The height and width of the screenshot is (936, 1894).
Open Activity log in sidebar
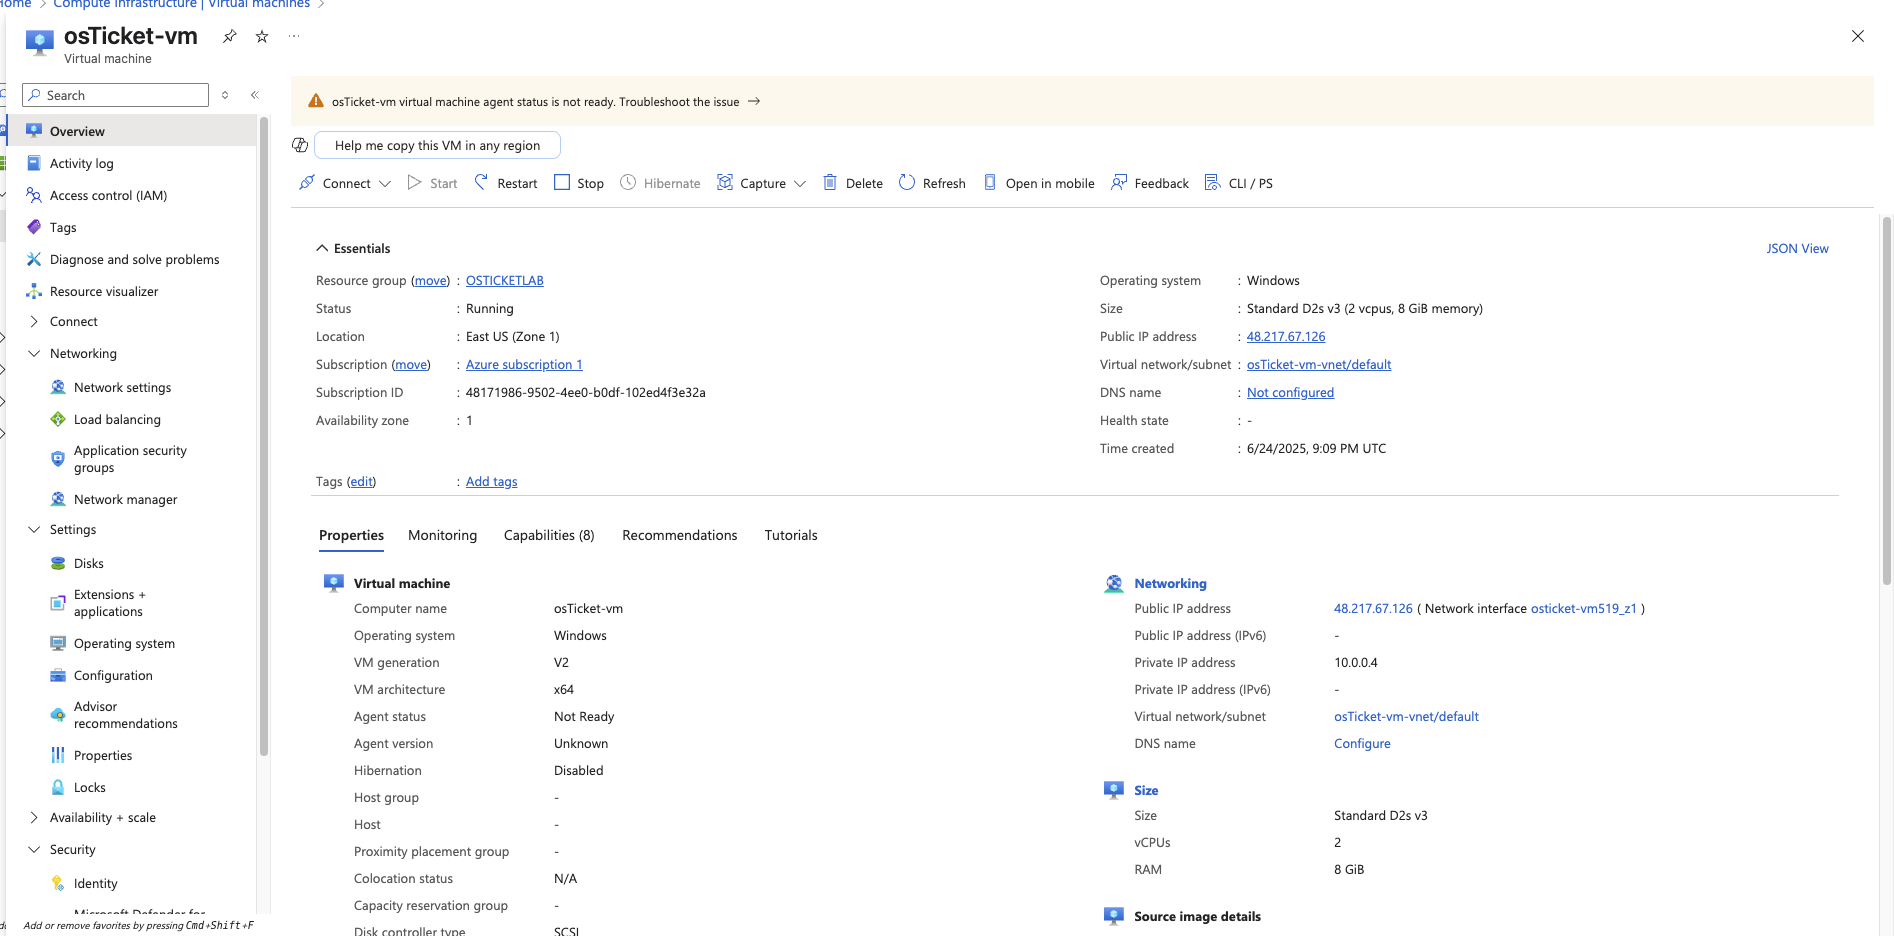tap(82, 163)
